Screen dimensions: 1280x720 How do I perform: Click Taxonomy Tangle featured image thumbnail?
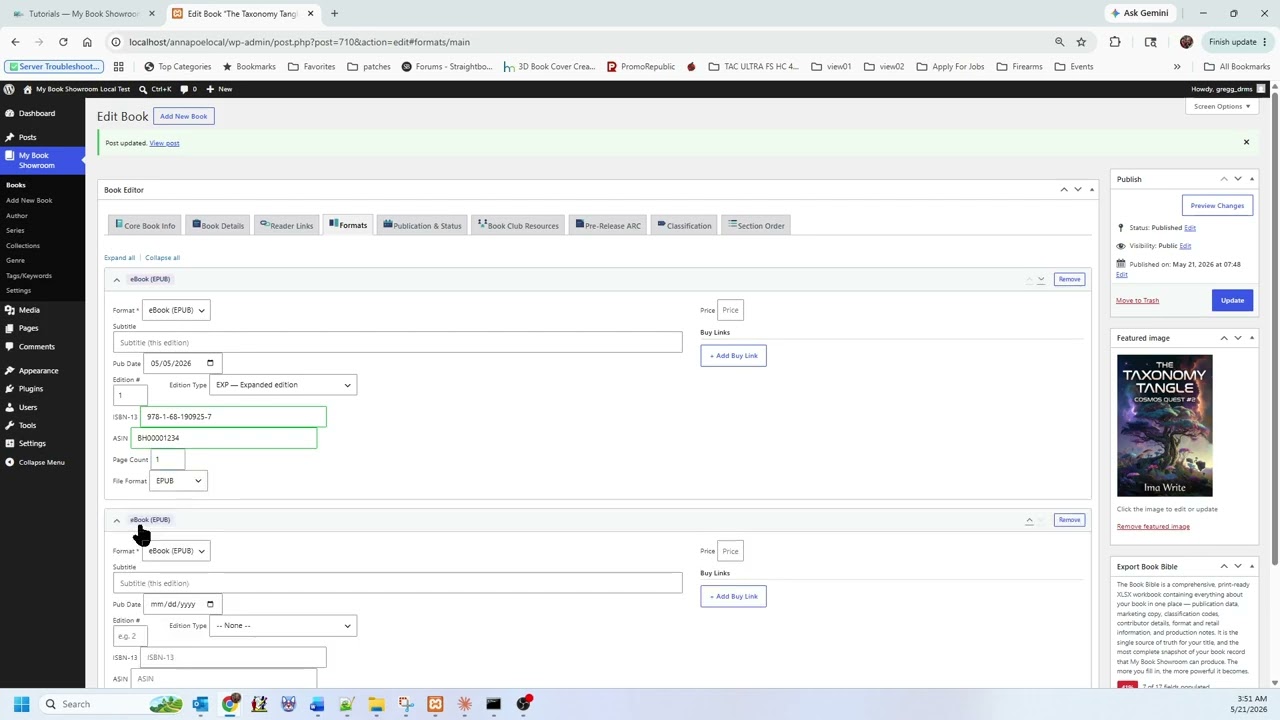point(1164,426)
